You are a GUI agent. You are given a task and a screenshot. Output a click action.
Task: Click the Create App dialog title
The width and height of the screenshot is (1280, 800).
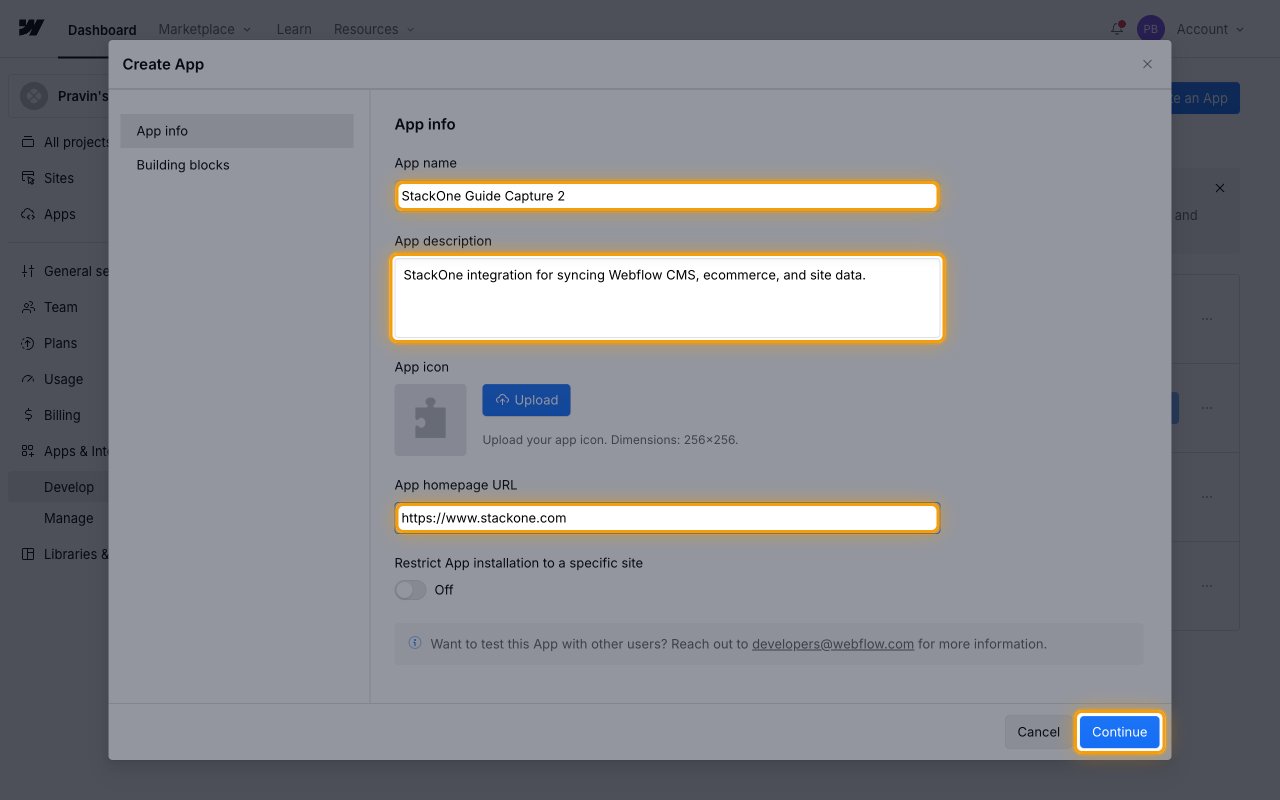pos(163,64)
